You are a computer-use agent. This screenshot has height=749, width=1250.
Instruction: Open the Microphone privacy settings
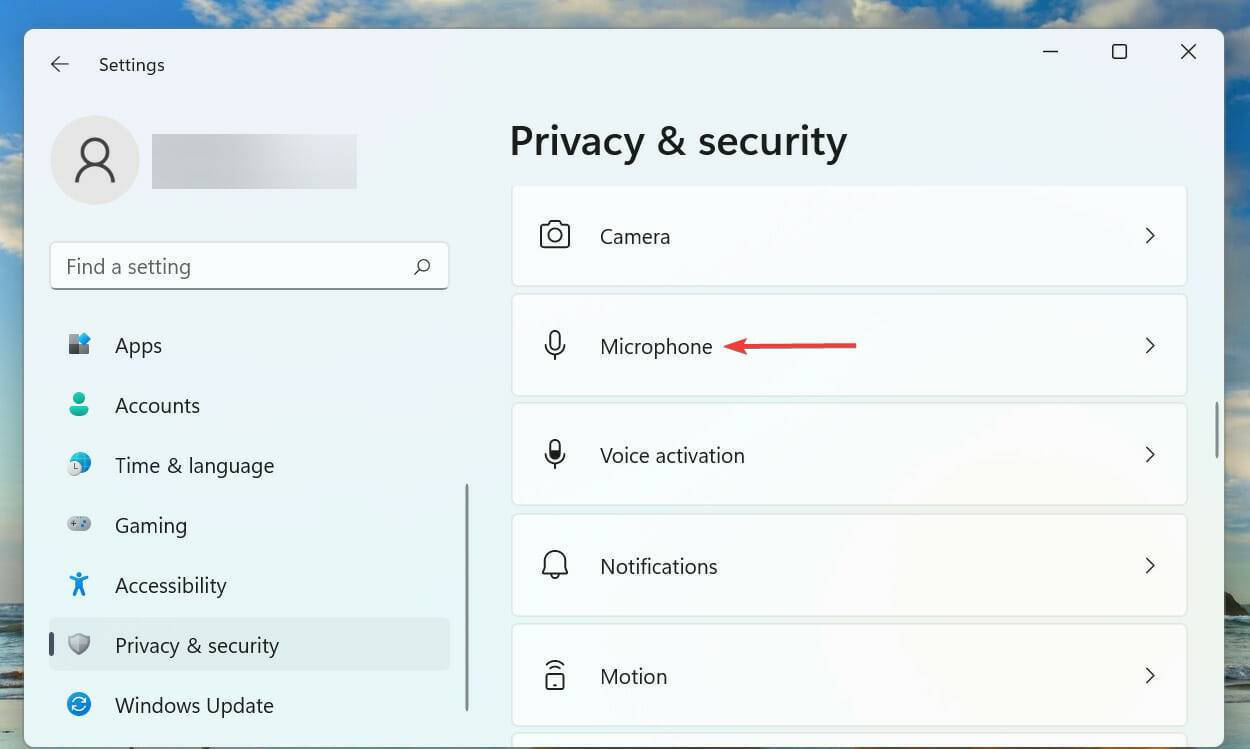(x=656, y=347)
